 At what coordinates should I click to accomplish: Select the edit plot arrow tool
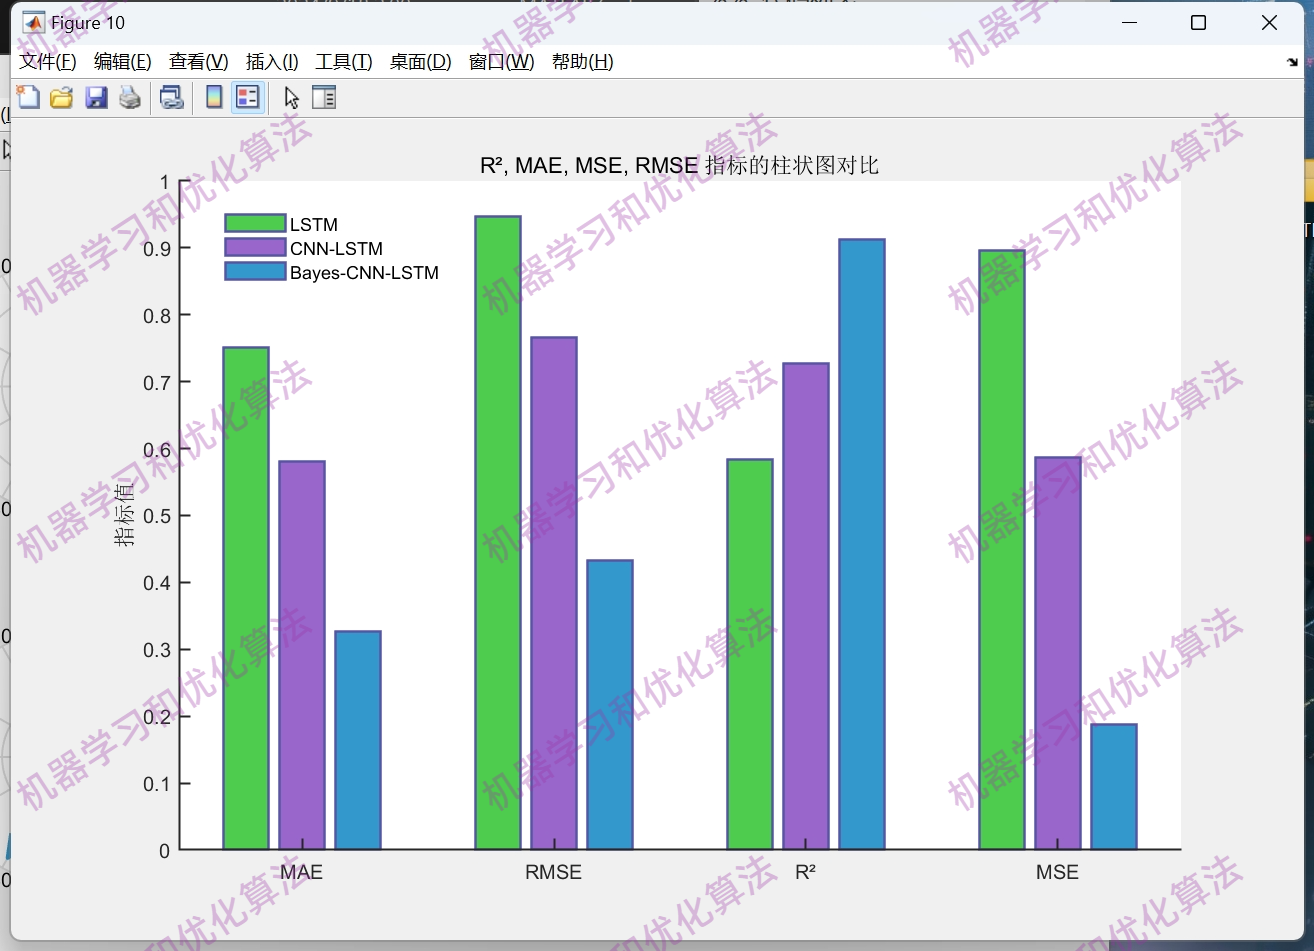click(290, 97)
